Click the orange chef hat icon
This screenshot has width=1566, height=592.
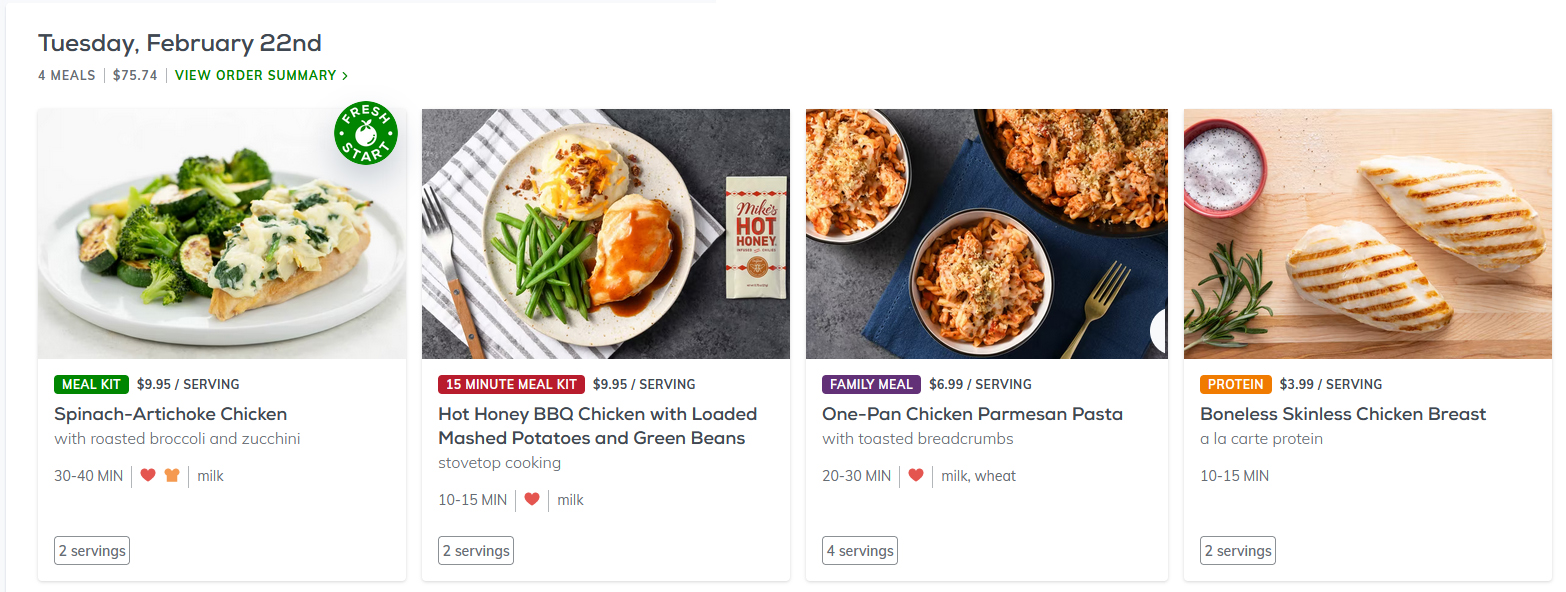[x=172, y=476]
